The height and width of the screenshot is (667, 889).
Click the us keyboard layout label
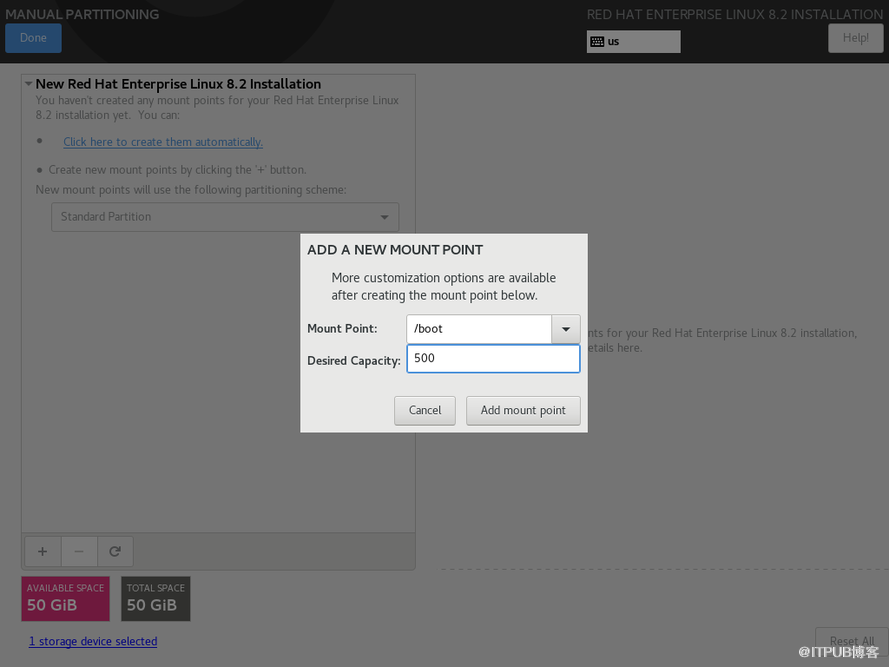614,42
